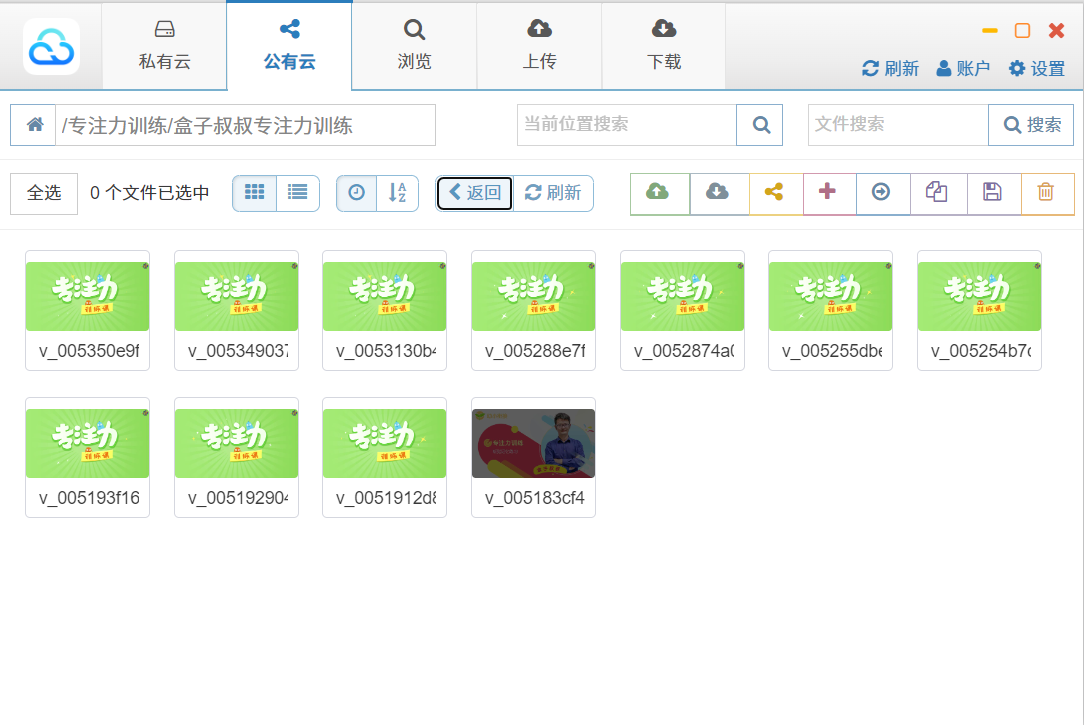The width and height of the screenshot is (1084, 725).
Task: Click the path field showing 专注力训练
Action: (x=245, y=125)
